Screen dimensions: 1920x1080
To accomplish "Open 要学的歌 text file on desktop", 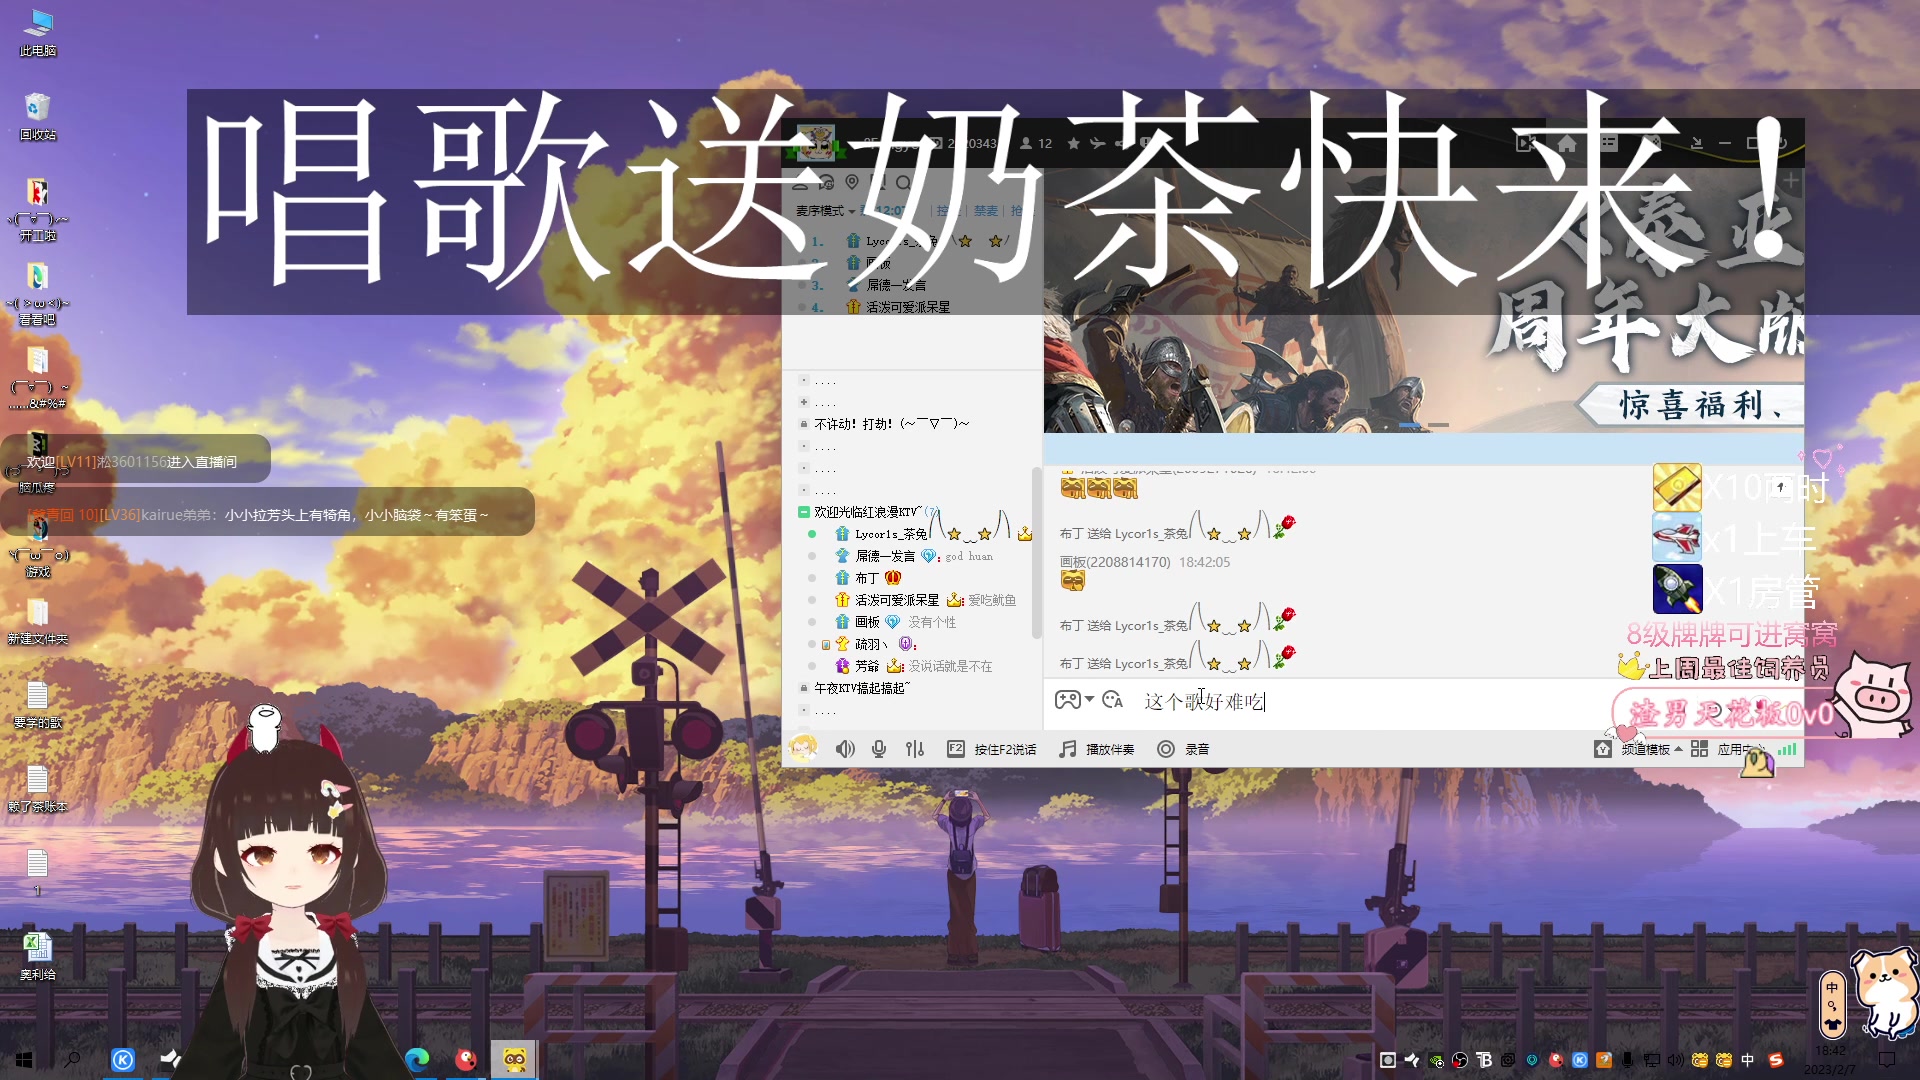I will tap(38, 705).
